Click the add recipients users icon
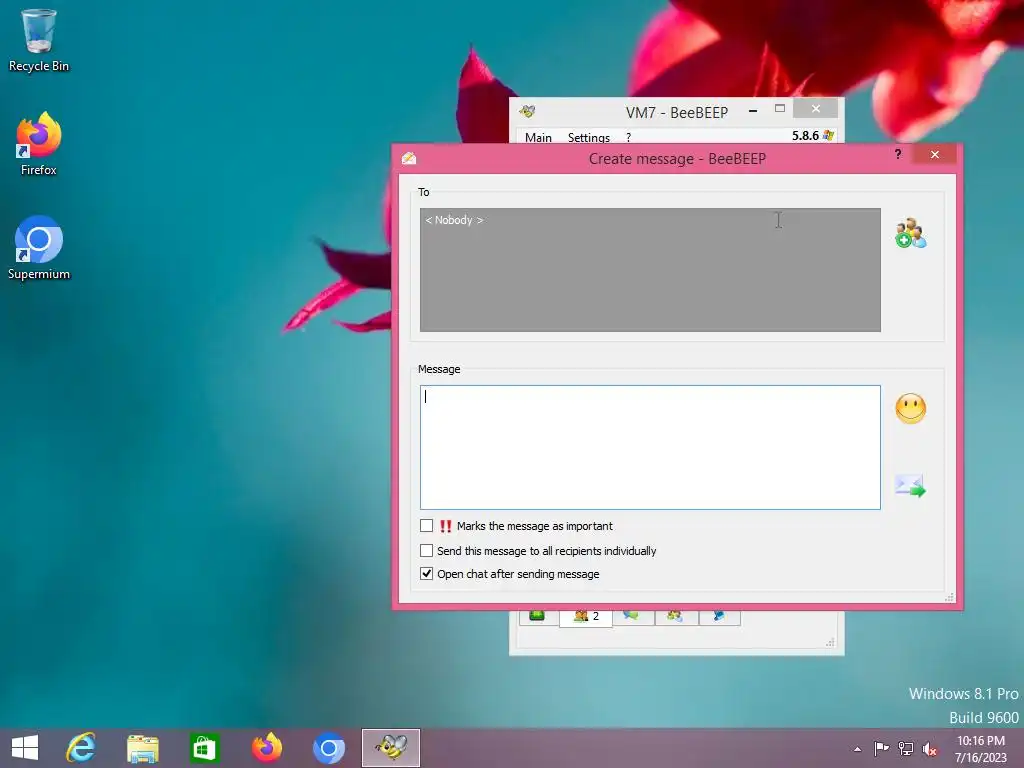 910,233
